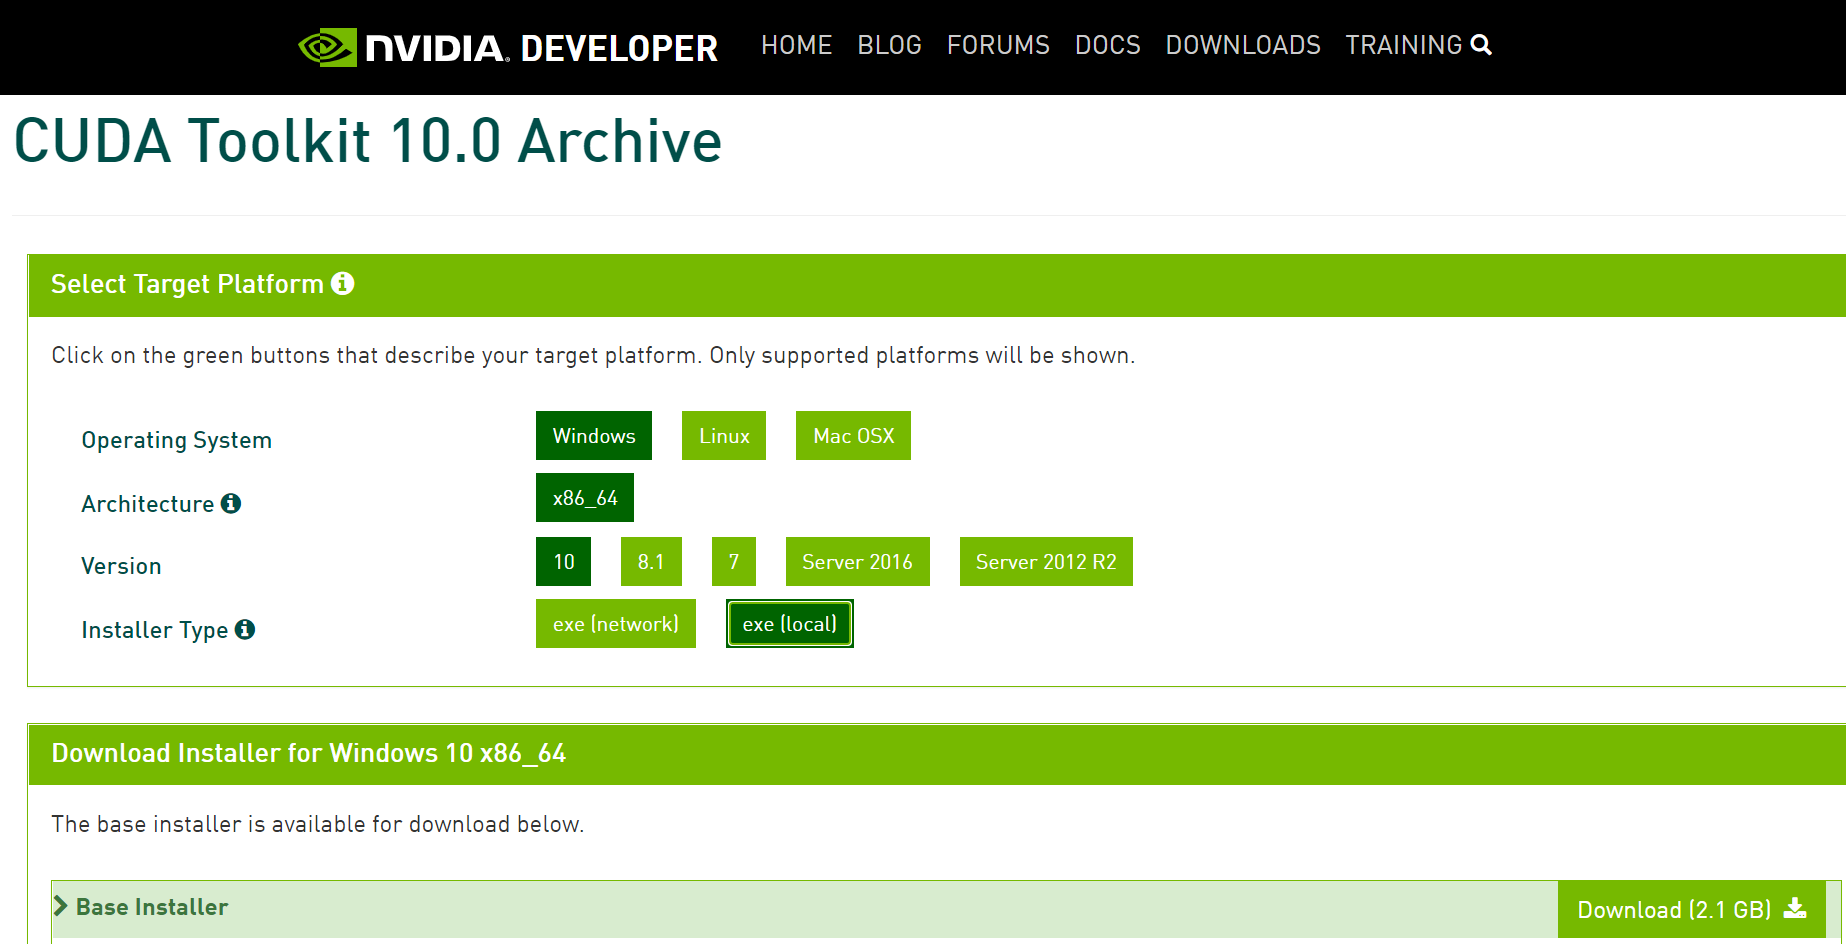Image resolution: width=1846 pixels, height=944 pixels.
Task: Select exe (local) installer type
Action: (790, 624)
